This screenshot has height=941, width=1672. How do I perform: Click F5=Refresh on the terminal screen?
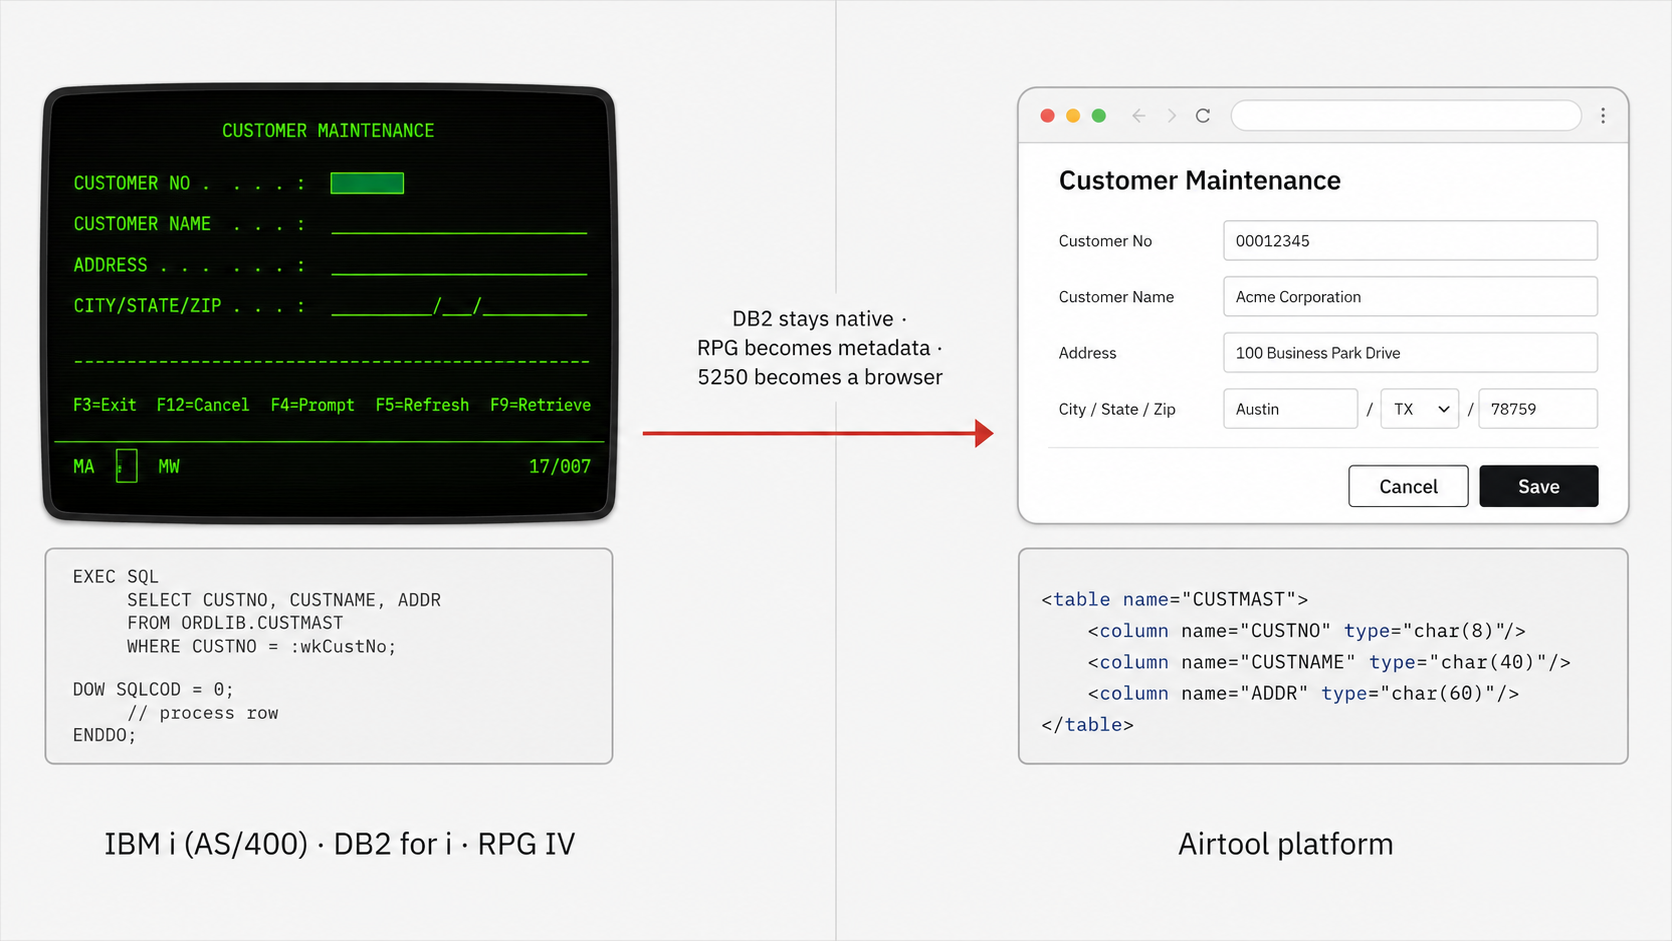[422, 405]
